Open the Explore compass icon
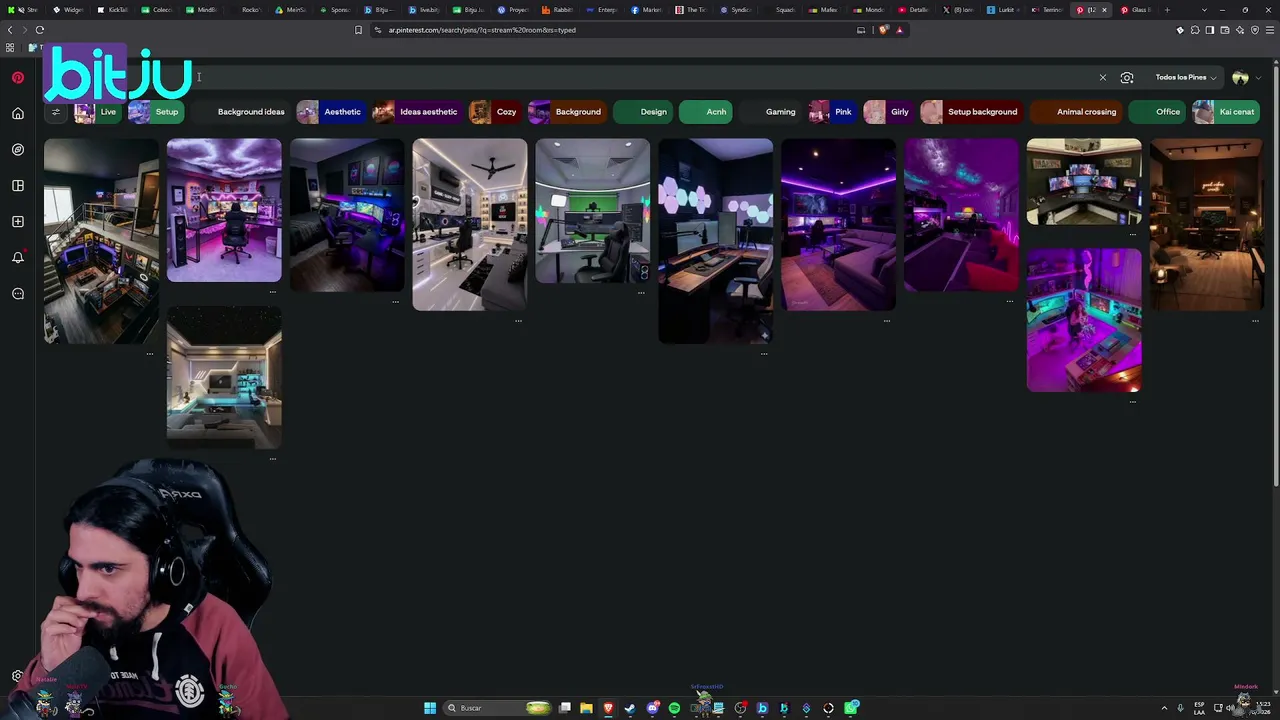Viewport: 1280px width, 720px height. [18, 150]
